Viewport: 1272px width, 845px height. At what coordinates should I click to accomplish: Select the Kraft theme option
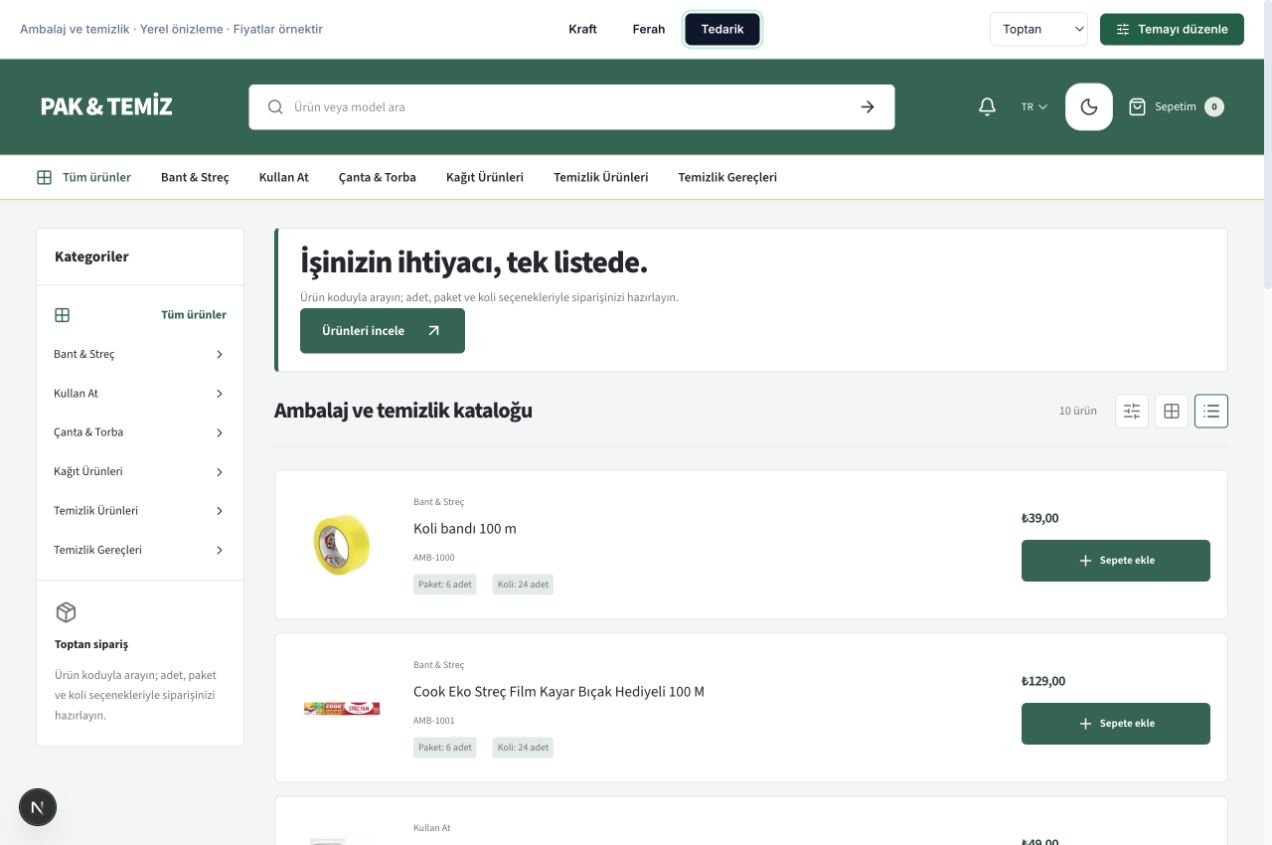tap(583, 29)
